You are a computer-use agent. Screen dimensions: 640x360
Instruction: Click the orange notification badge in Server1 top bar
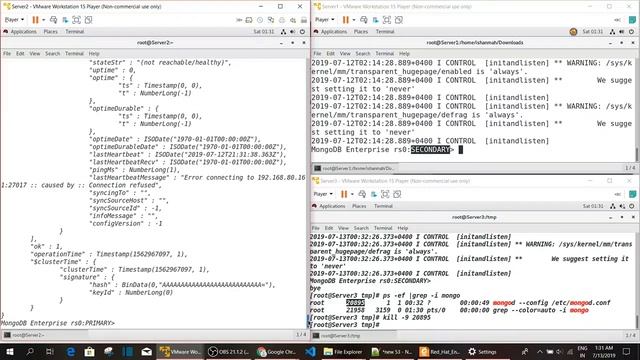[x=573, y=31]
